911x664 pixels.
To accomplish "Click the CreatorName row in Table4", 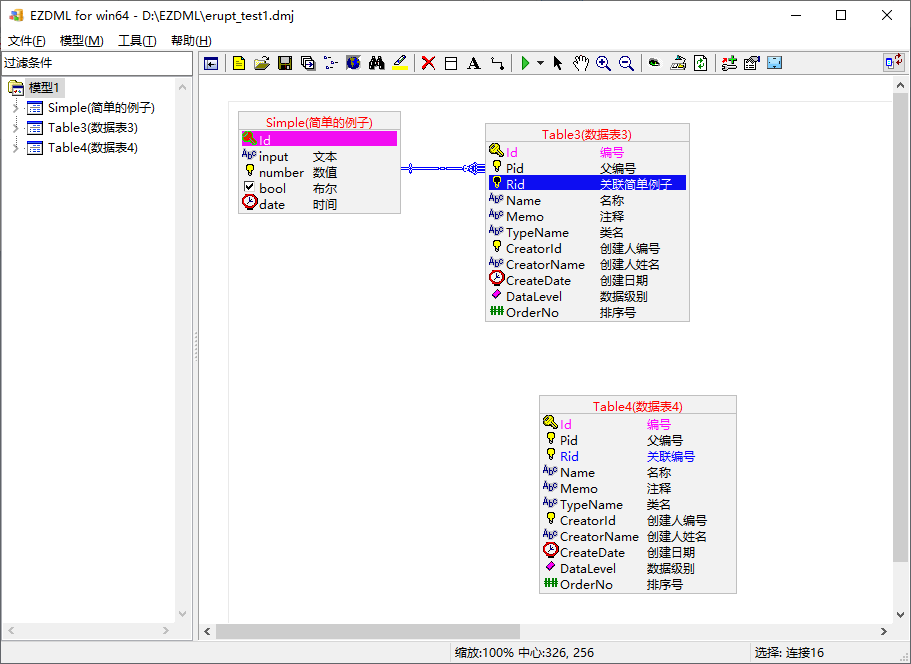I will pyautogui.click(x=637, y=537).
